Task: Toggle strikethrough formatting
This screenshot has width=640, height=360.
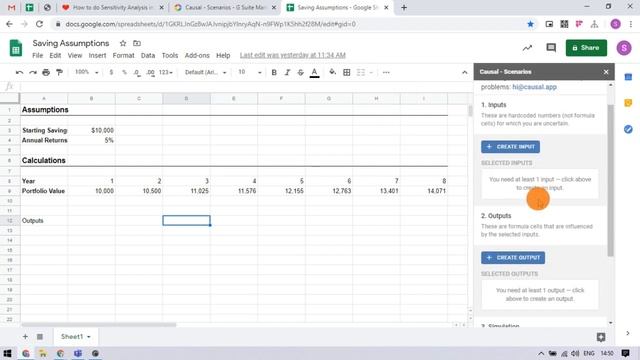Action: click(x=300, y=72)
